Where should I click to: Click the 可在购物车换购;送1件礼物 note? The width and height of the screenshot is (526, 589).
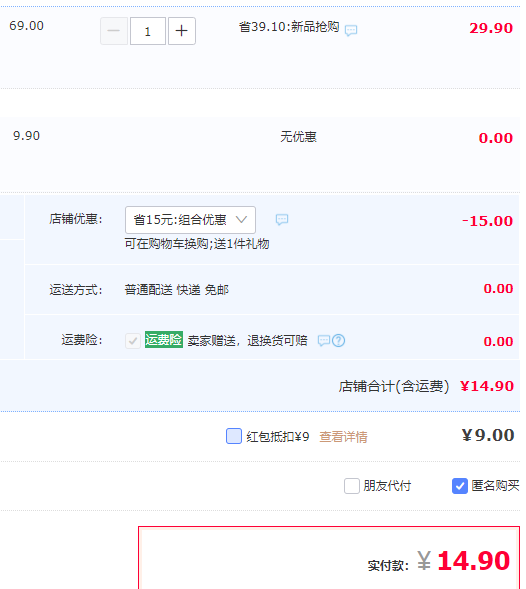tap(197, 244)
